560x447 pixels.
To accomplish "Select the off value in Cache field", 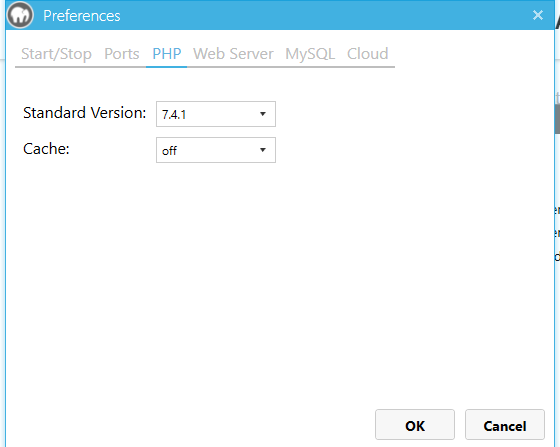I will [x=169, y=151].
